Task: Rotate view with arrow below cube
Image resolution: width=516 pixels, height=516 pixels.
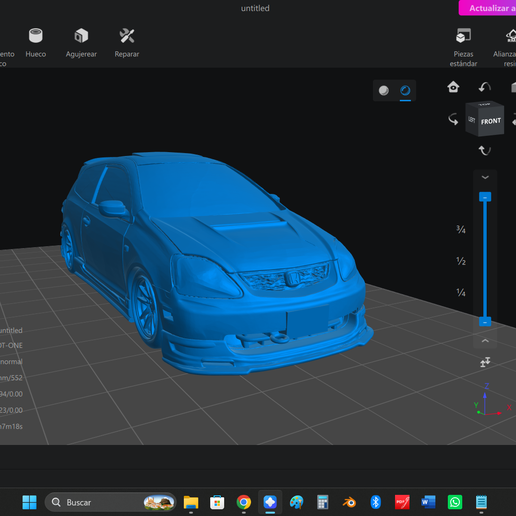Action: 485,150
